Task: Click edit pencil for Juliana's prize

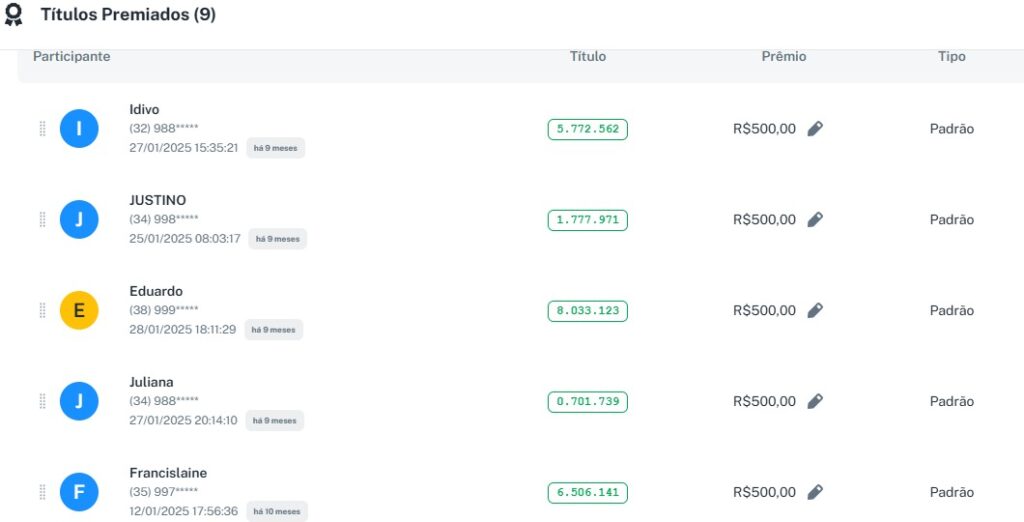Action: 815,402
